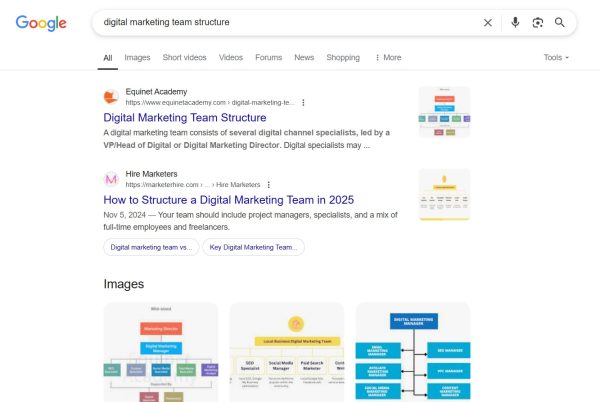Viewport: 600px width, 402px height.
Task: Click the Equinet Academy site name
Action: (156, 92)
